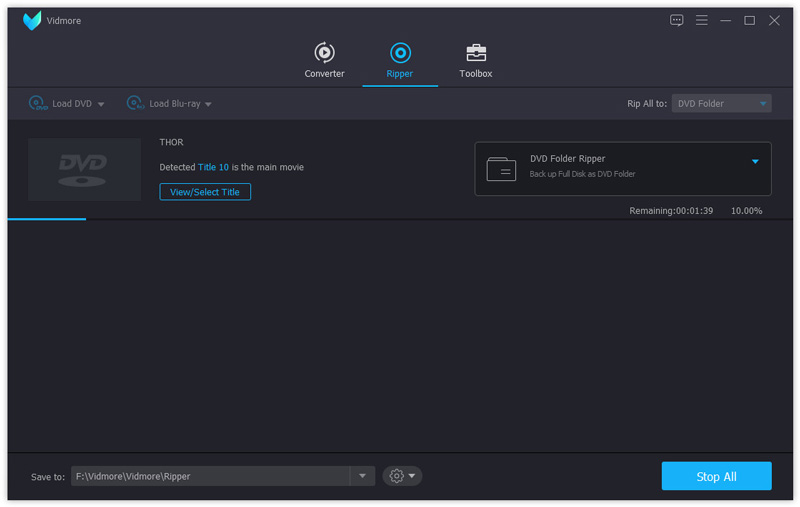The height and width of the screenshot is (507, 800).
Task: Click the THOR DVD thumbnail
Action: (x=84, y=169)
